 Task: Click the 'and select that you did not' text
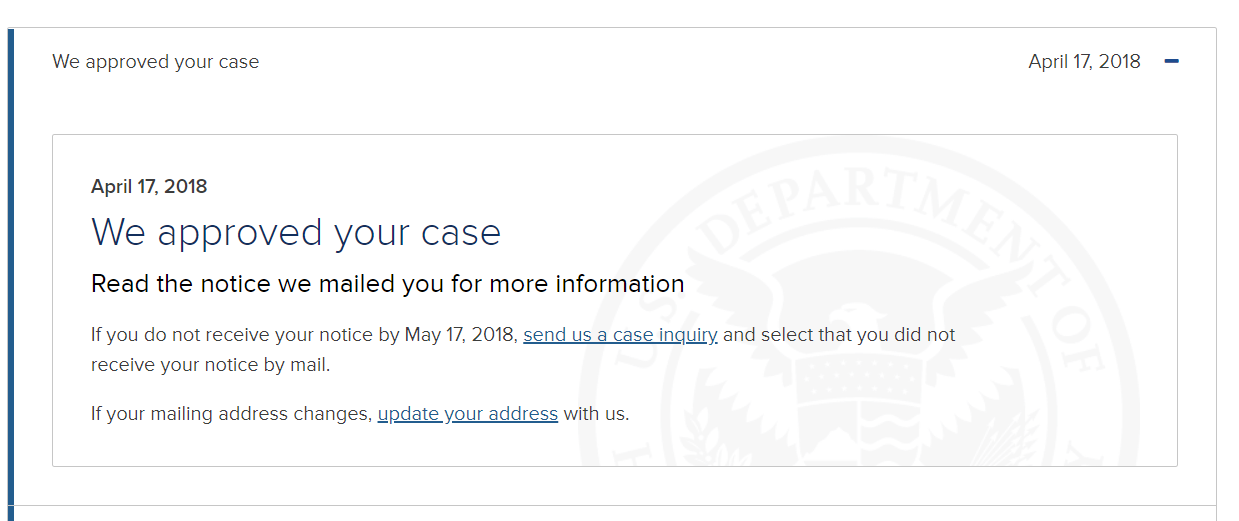[839, 335]
